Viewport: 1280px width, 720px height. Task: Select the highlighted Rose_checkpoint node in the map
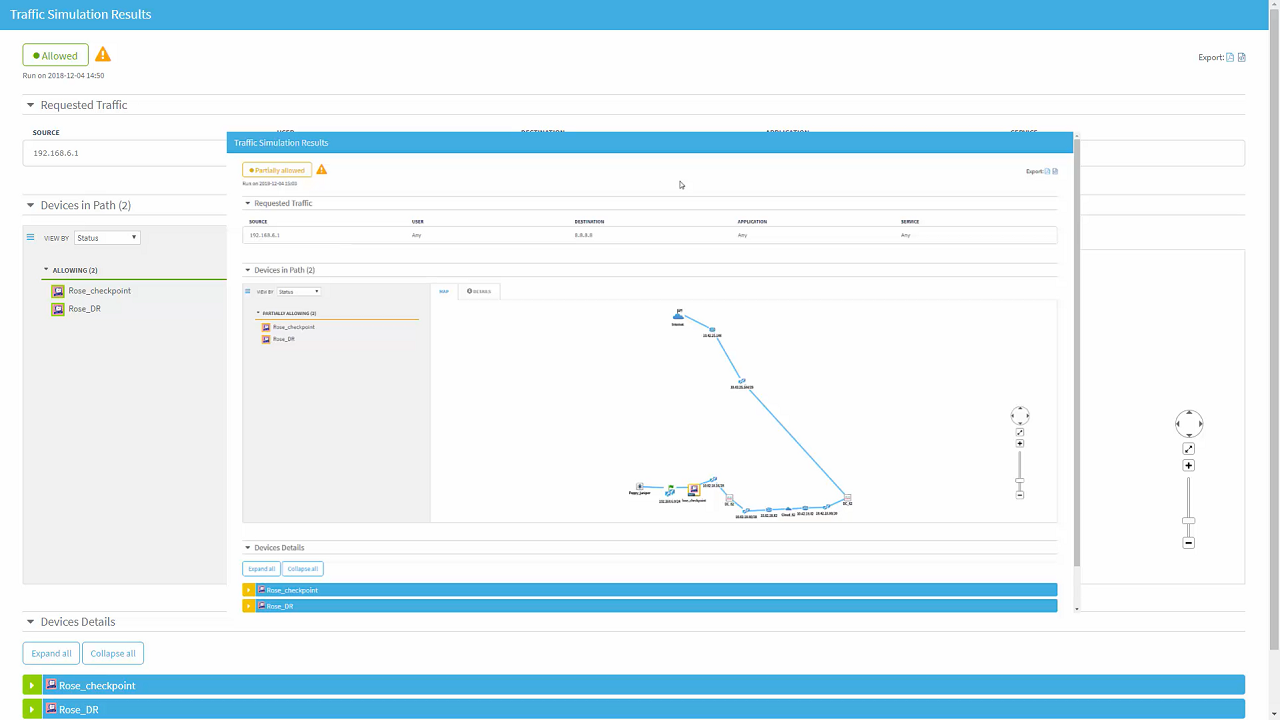pos(694,491)
